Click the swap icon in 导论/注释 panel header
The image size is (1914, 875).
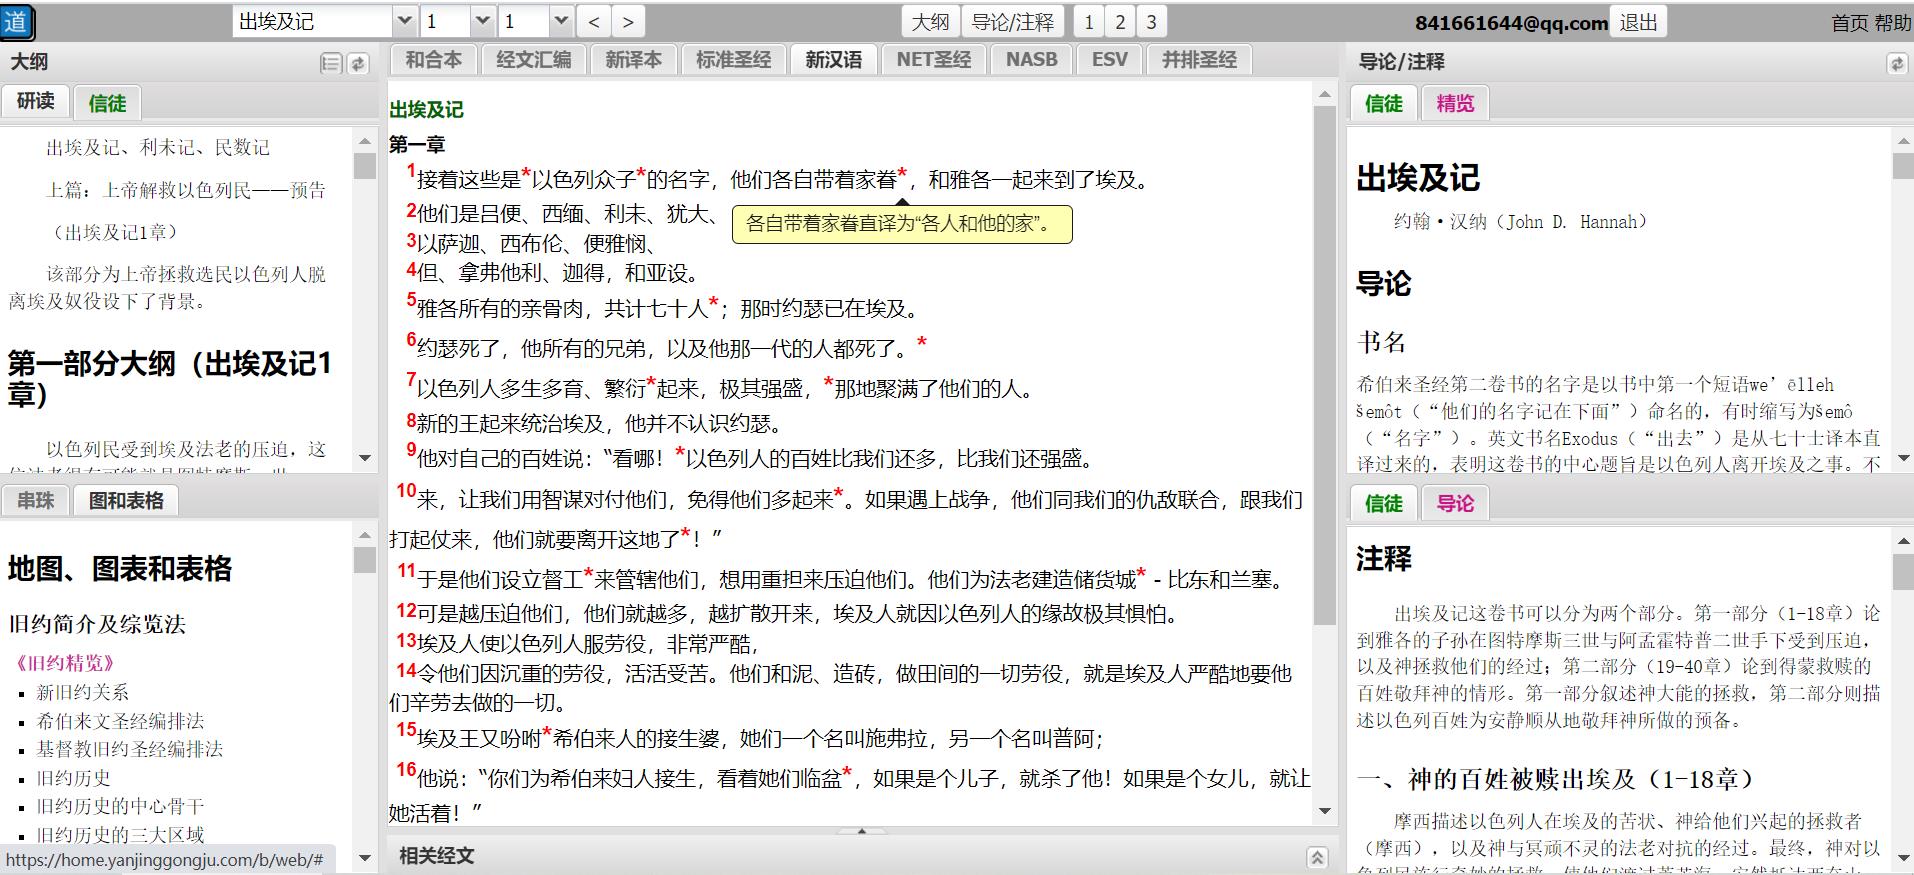pyautogui.click(x=1896, y=63)
